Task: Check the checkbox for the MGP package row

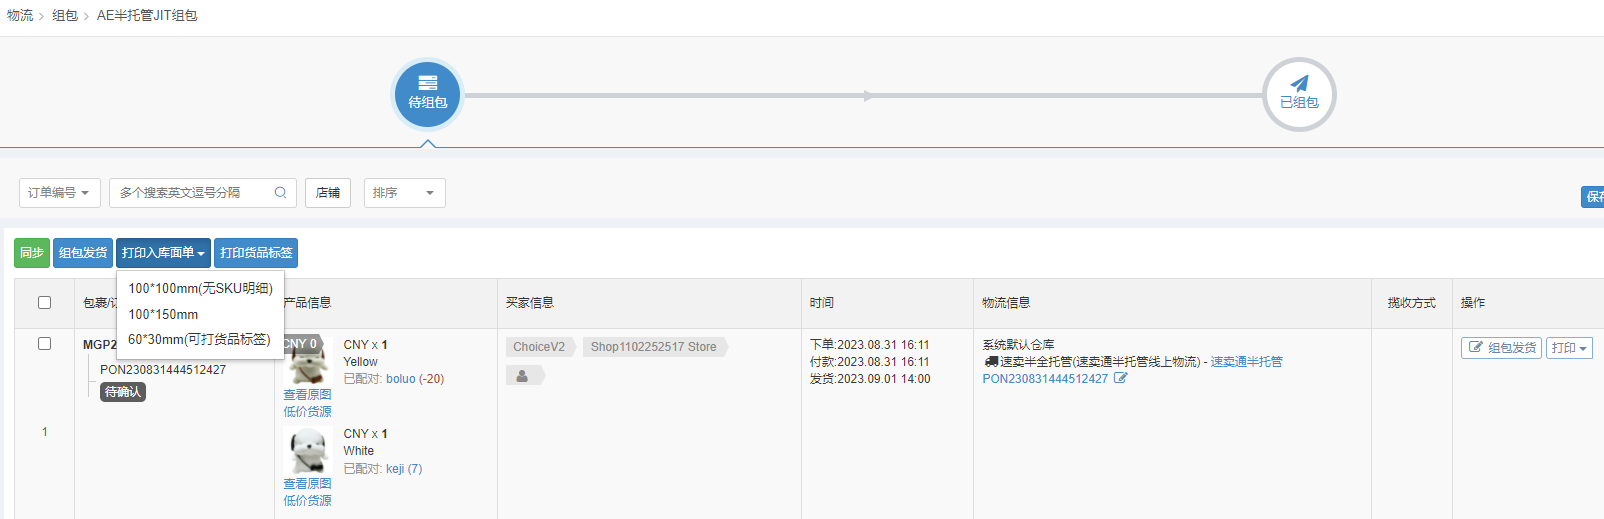Action: tap(44, 343)
